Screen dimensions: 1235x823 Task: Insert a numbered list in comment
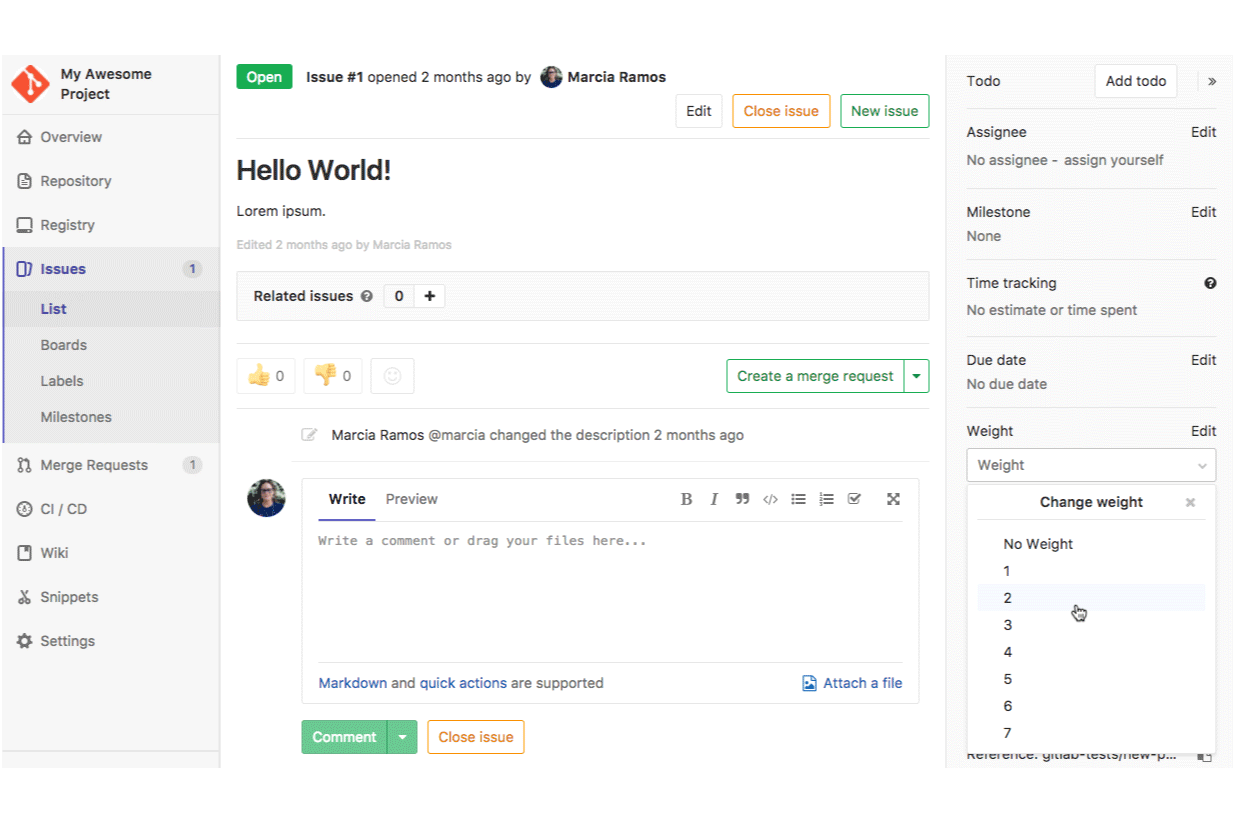[826, 499]
